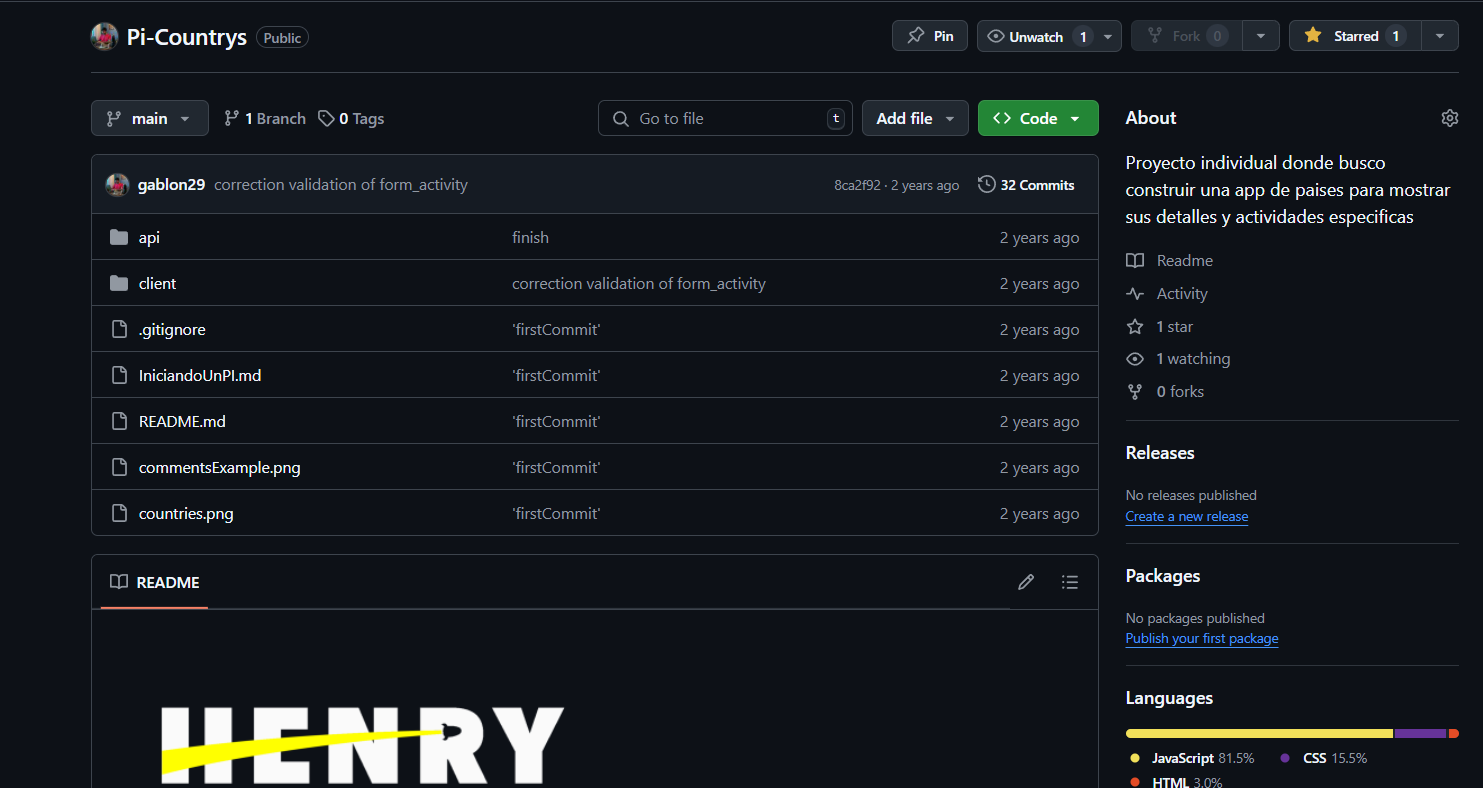
Task: Click the About settings gear icon
Action: [1449, 118]
